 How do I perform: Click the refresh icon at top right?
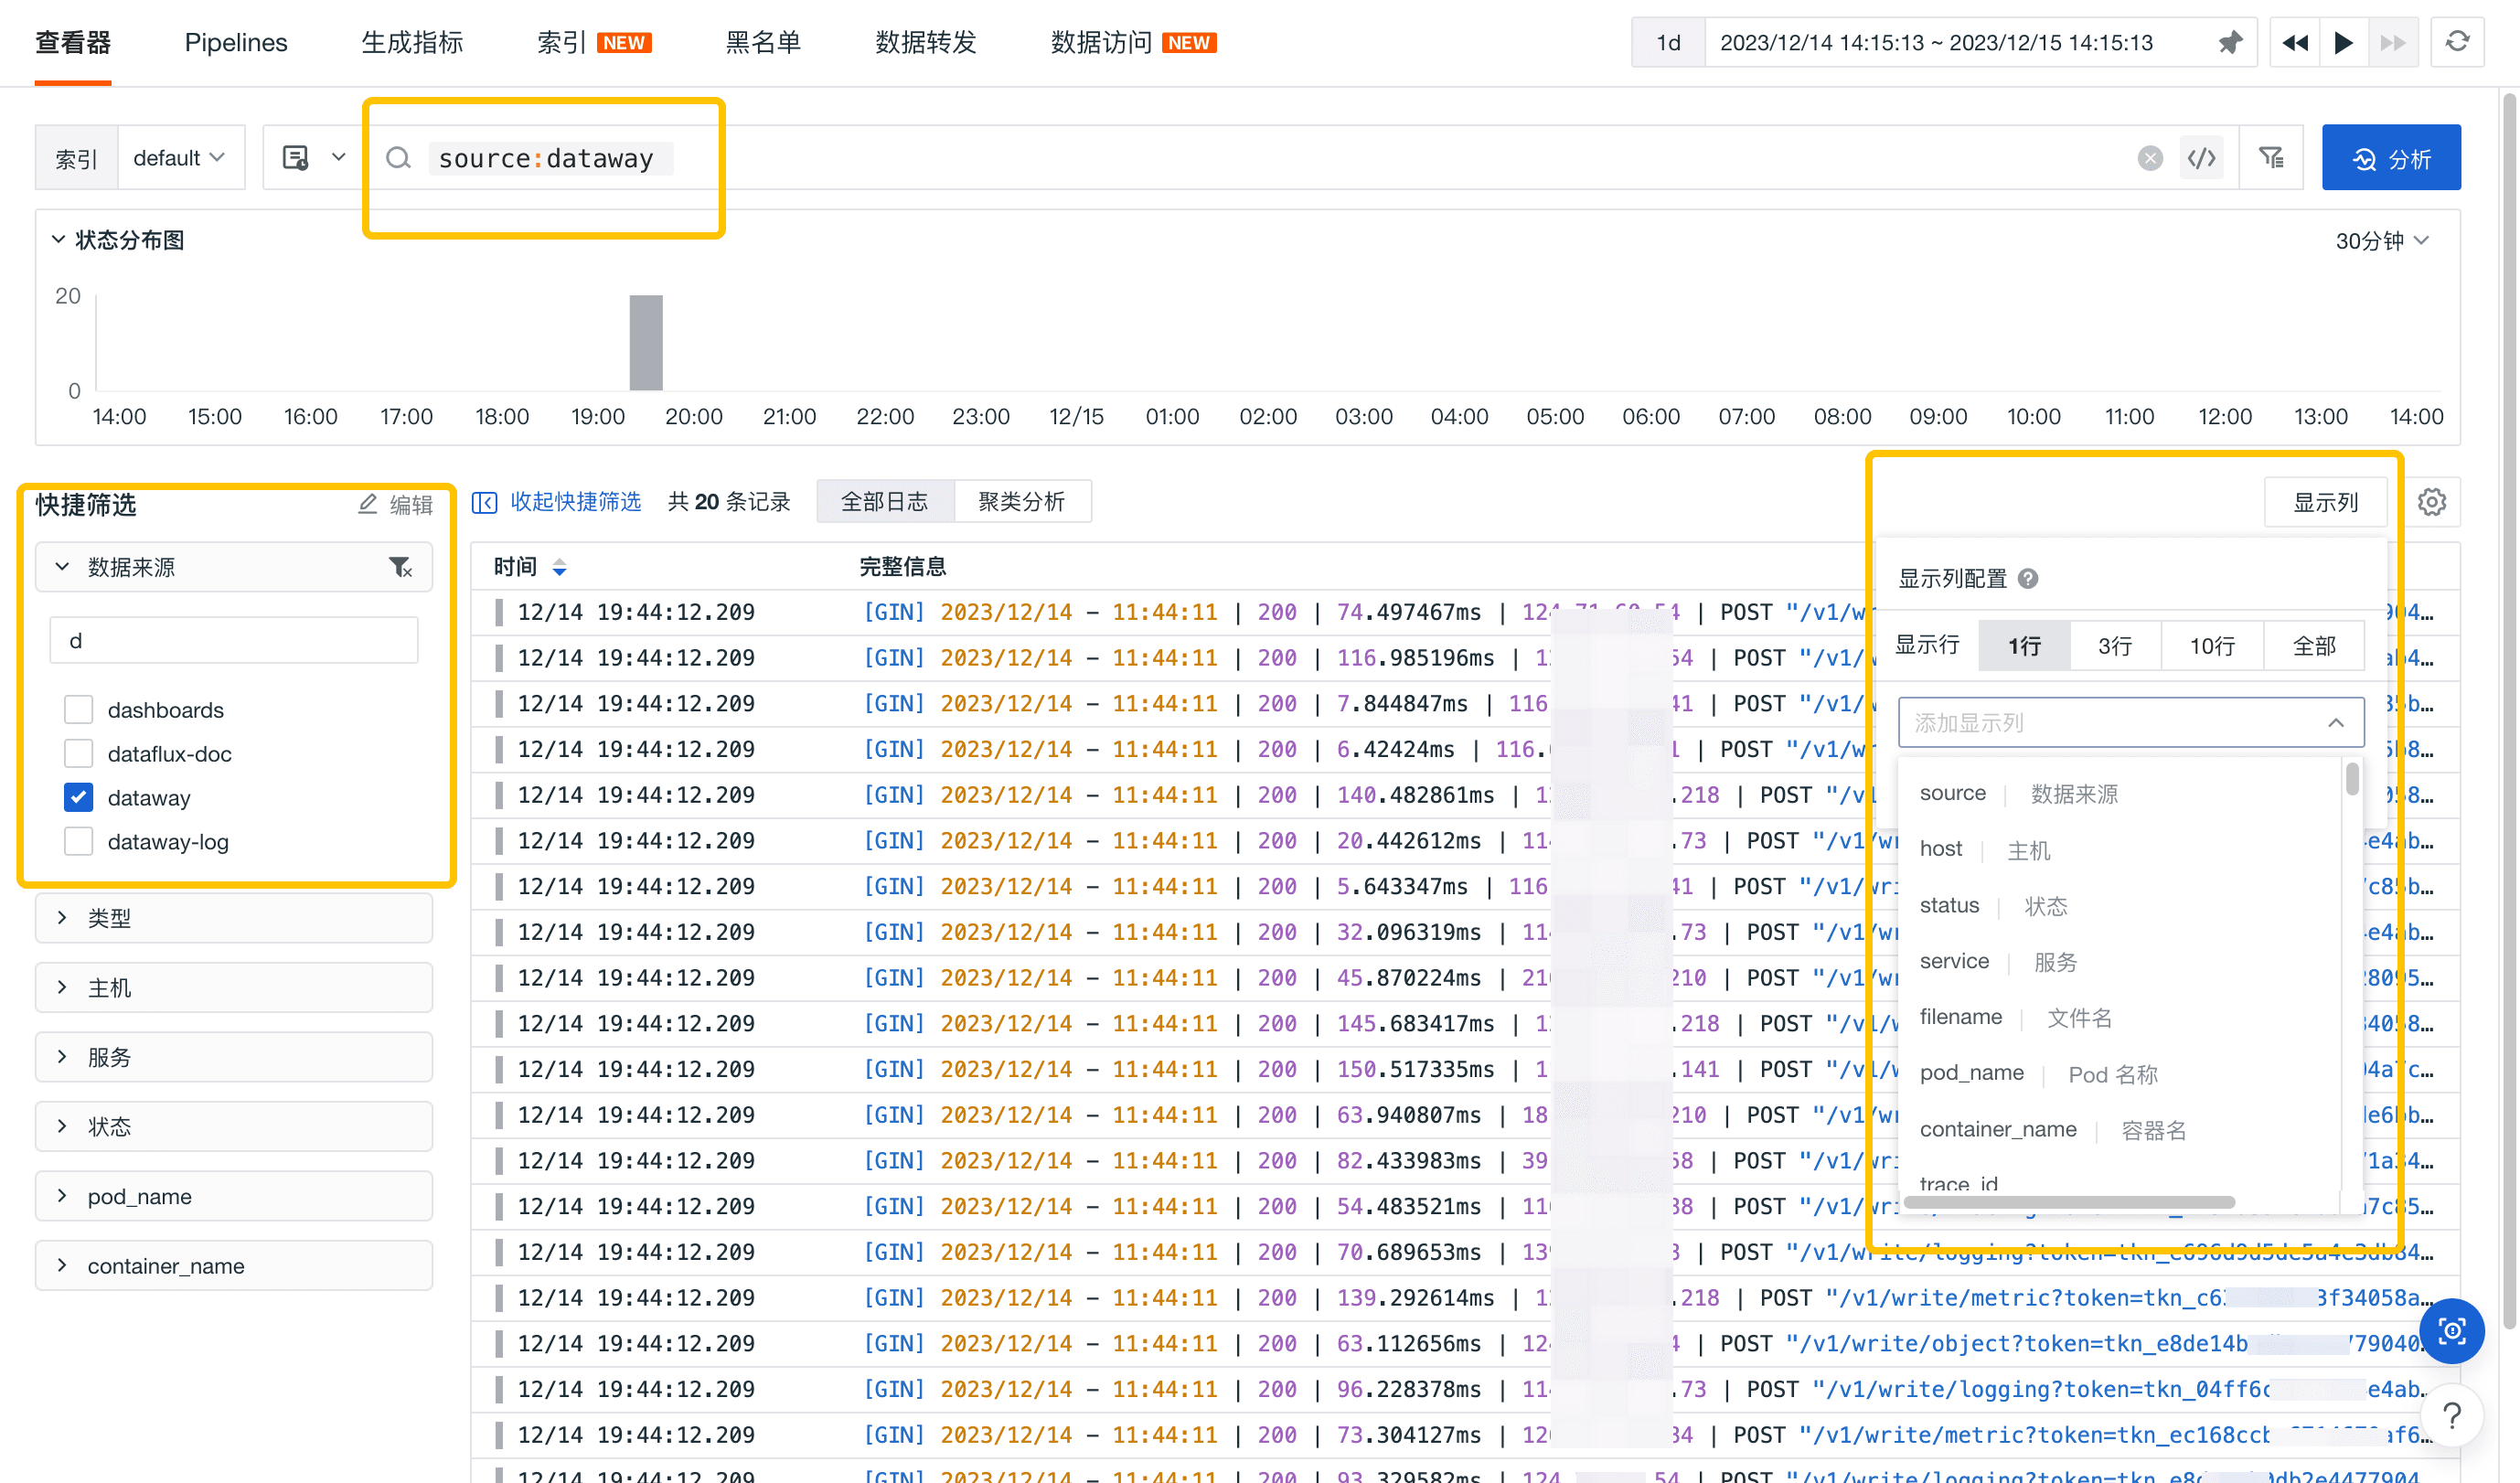(2456, 43)
